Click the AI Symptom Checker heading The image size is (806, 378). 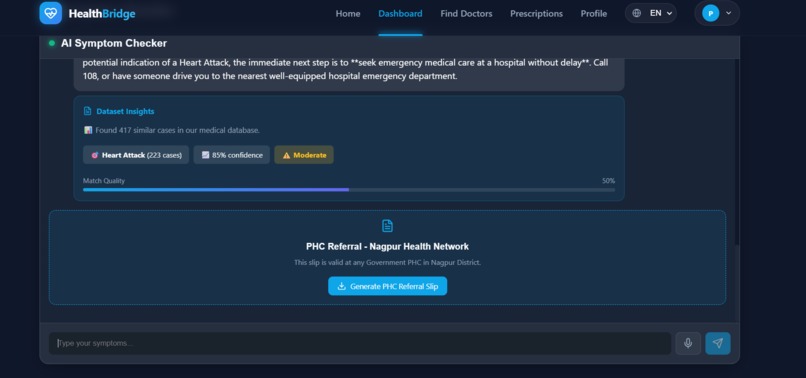[114, 43]
